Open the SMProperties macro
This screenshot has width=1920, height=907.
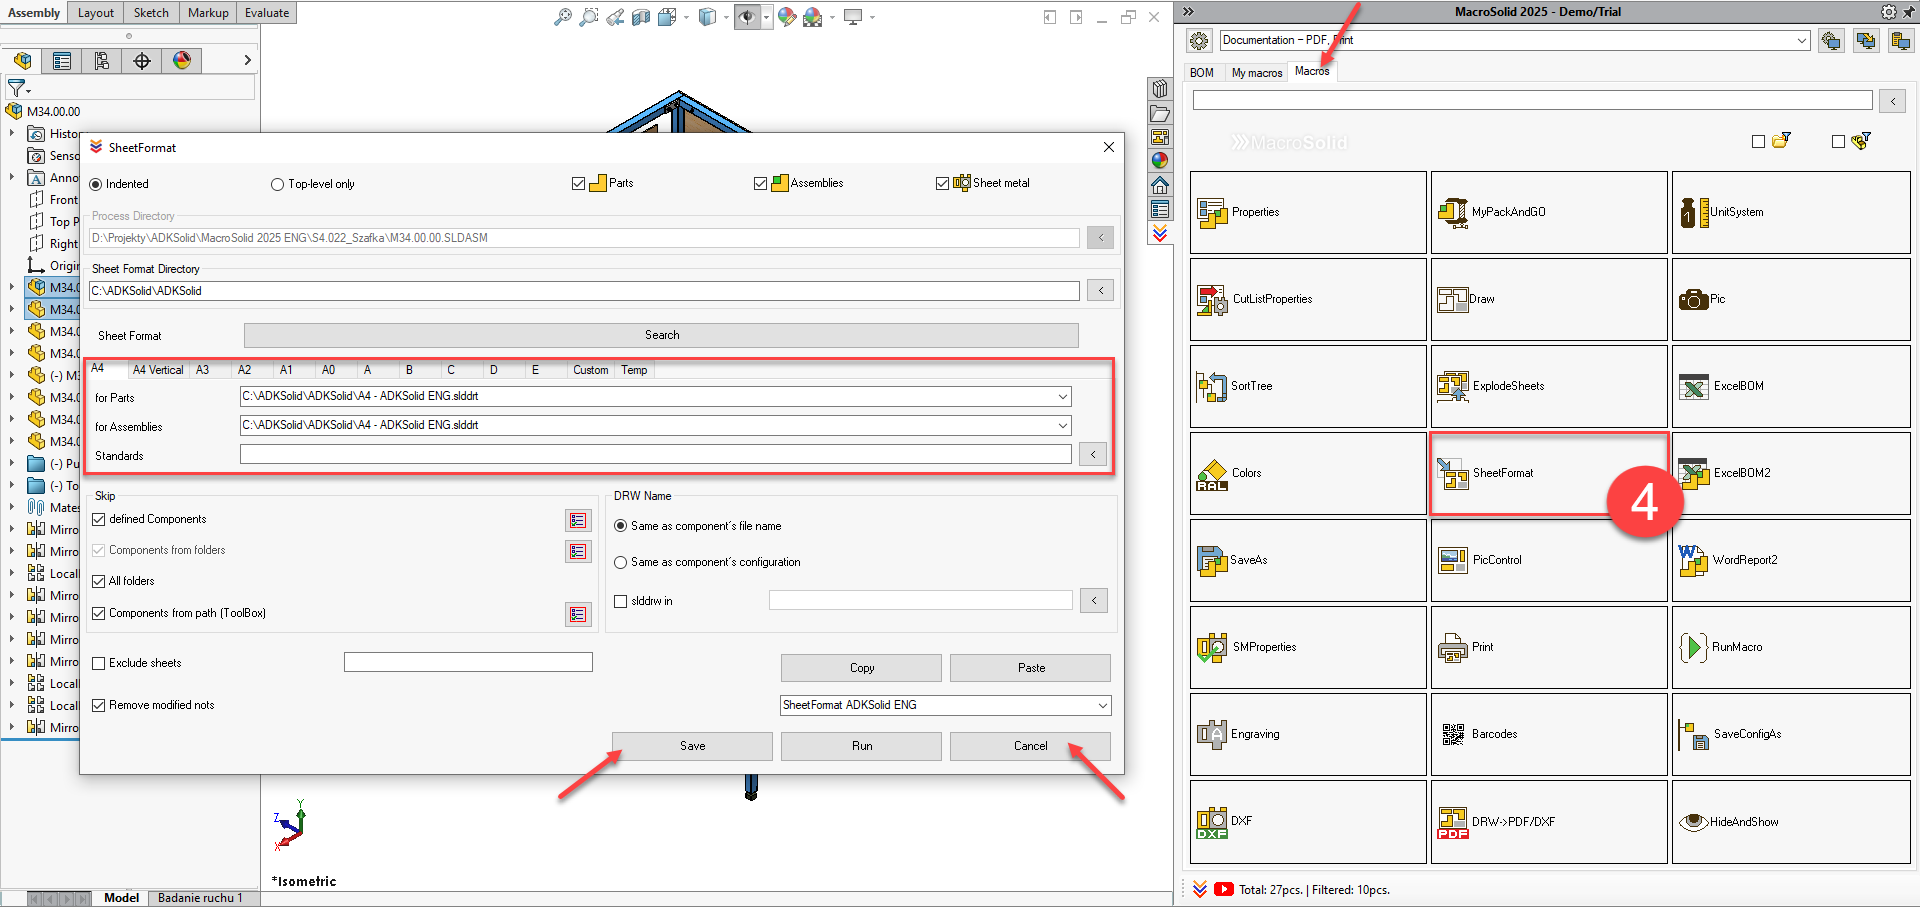pos(1307,647)
